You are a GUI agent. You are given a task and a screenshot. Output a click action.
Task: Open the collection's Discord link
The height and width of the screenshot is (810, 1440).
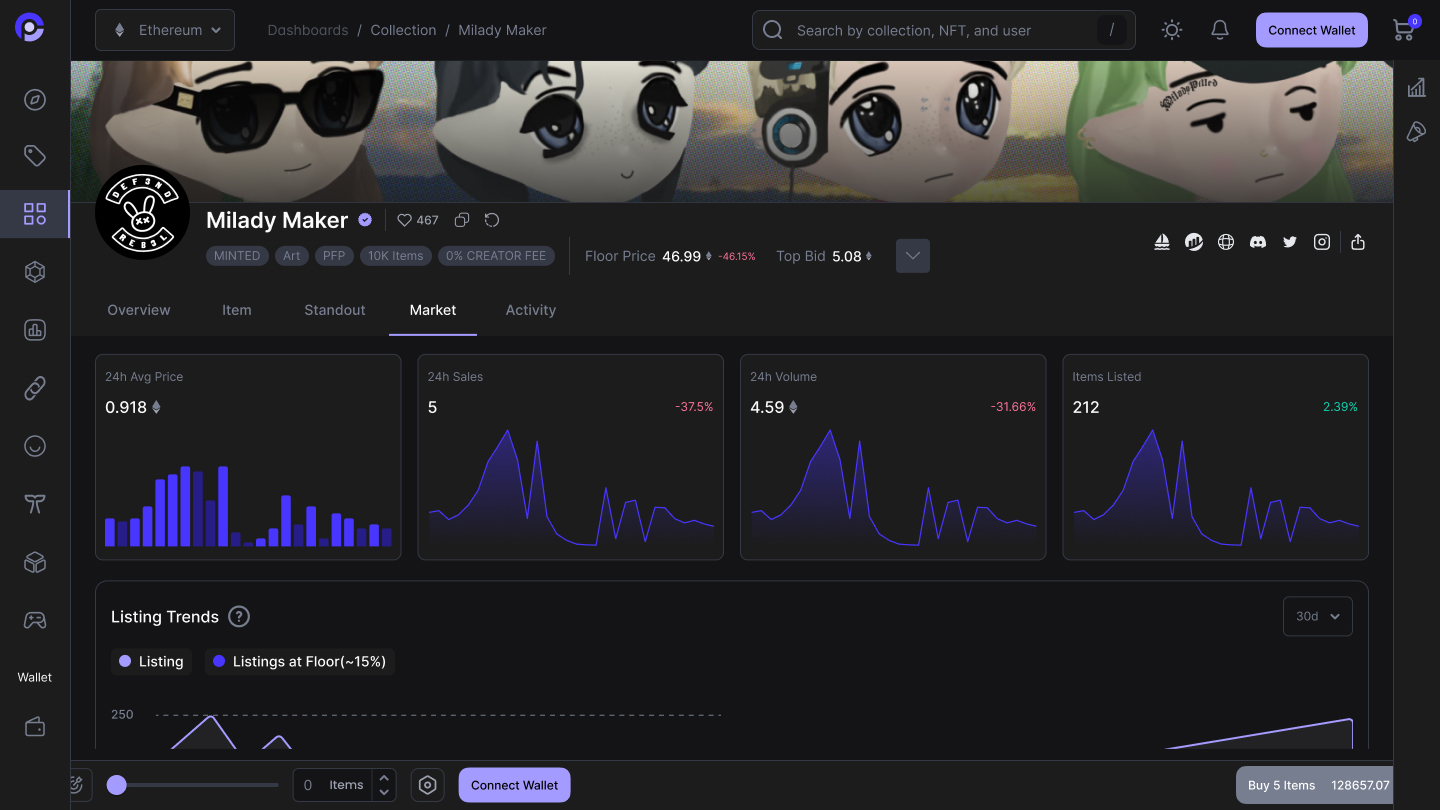tap(1258, 242)
